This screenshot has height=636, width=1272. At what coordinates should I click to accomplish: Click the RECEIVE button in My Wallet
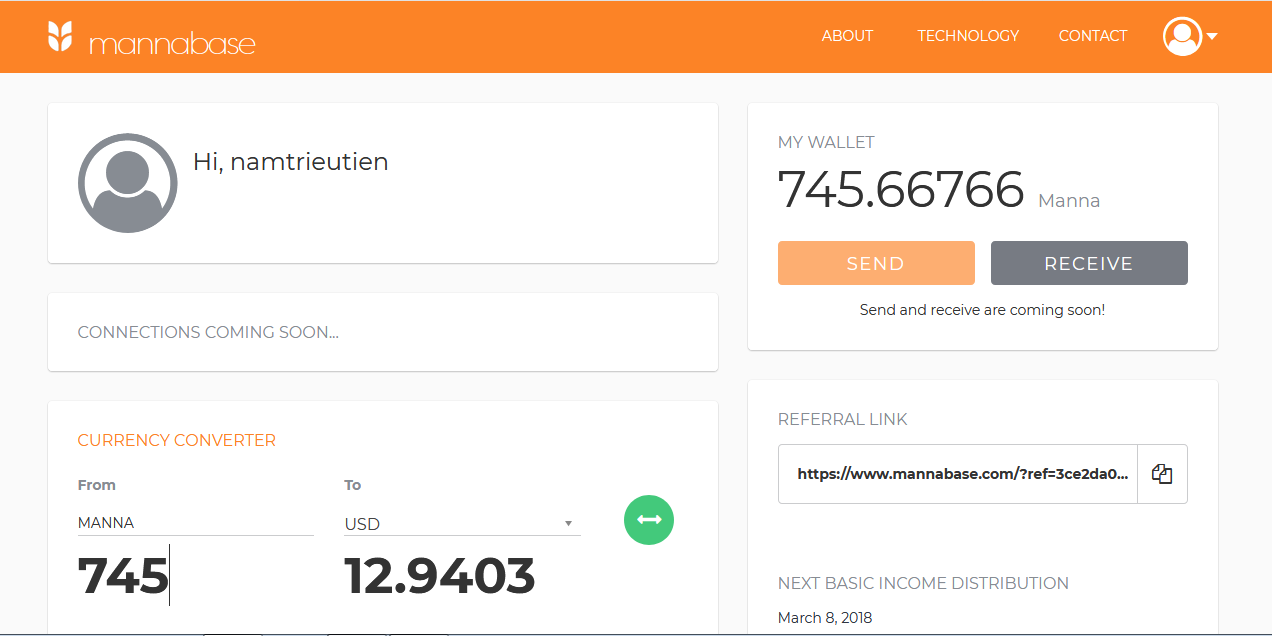click(1089, 263)
